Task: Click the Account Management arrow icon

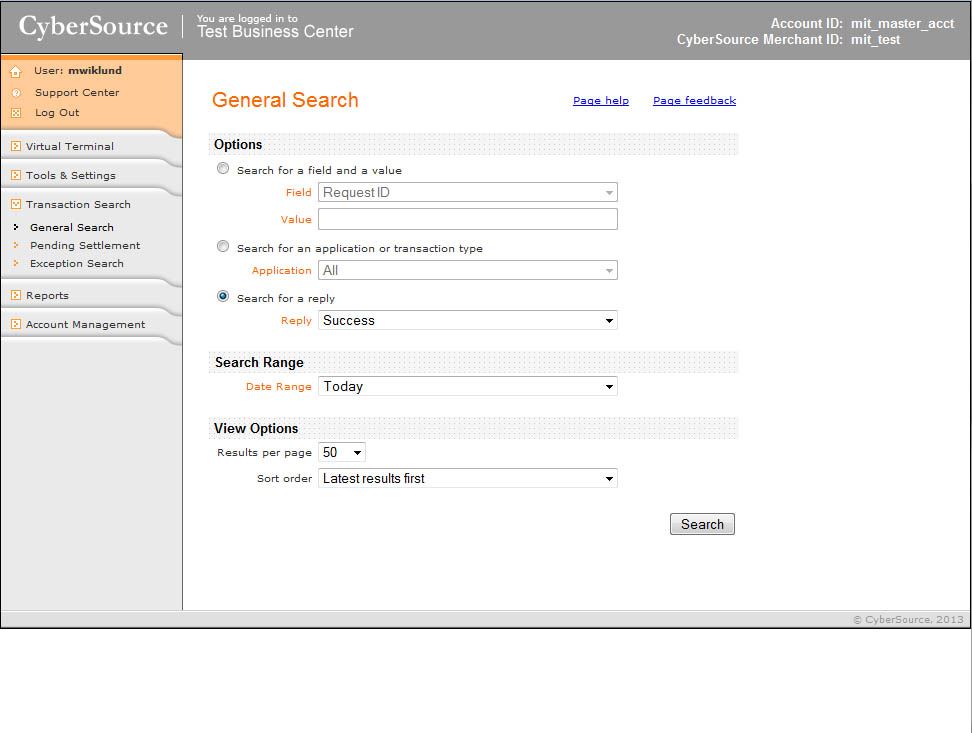Action: click(x=16, y=324)
